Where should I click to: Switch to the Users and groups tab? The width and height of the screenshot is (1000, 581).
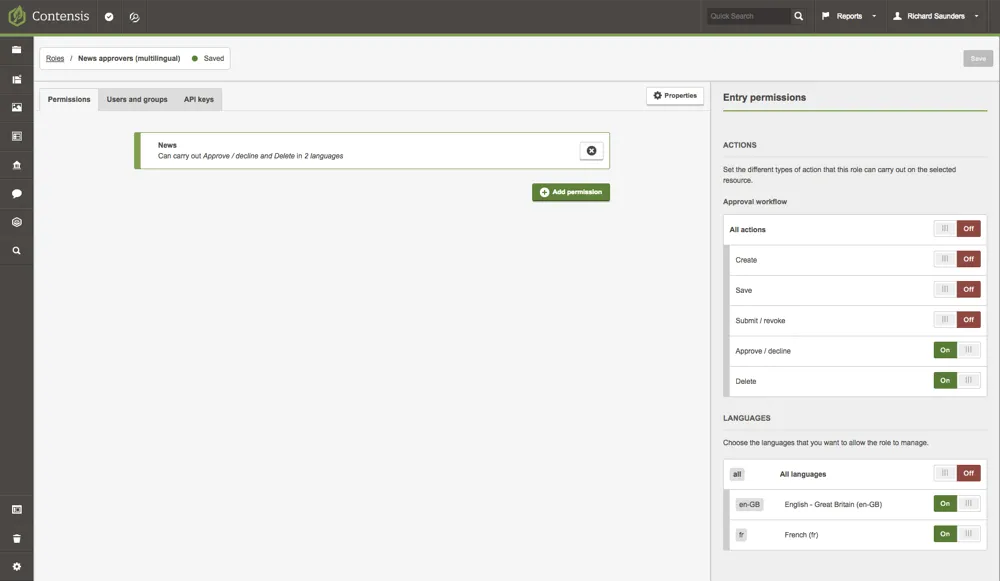[137, 99]
